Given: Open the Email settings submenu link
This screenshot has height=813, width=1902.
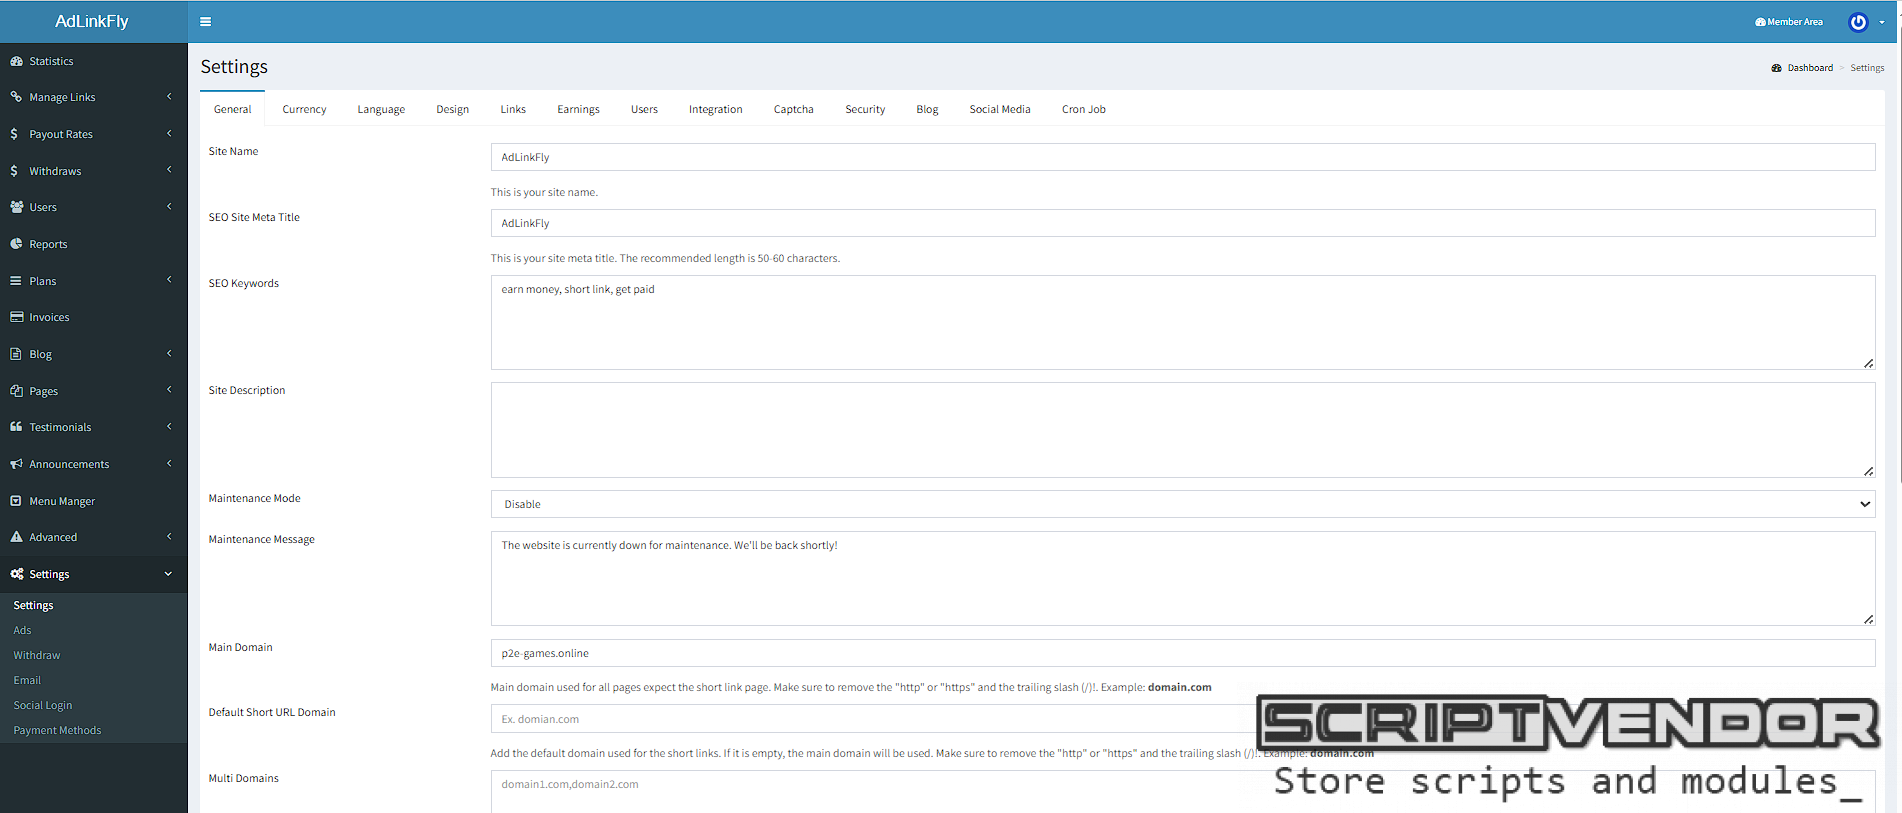Looking at the screenshot, I should [27, 680].
